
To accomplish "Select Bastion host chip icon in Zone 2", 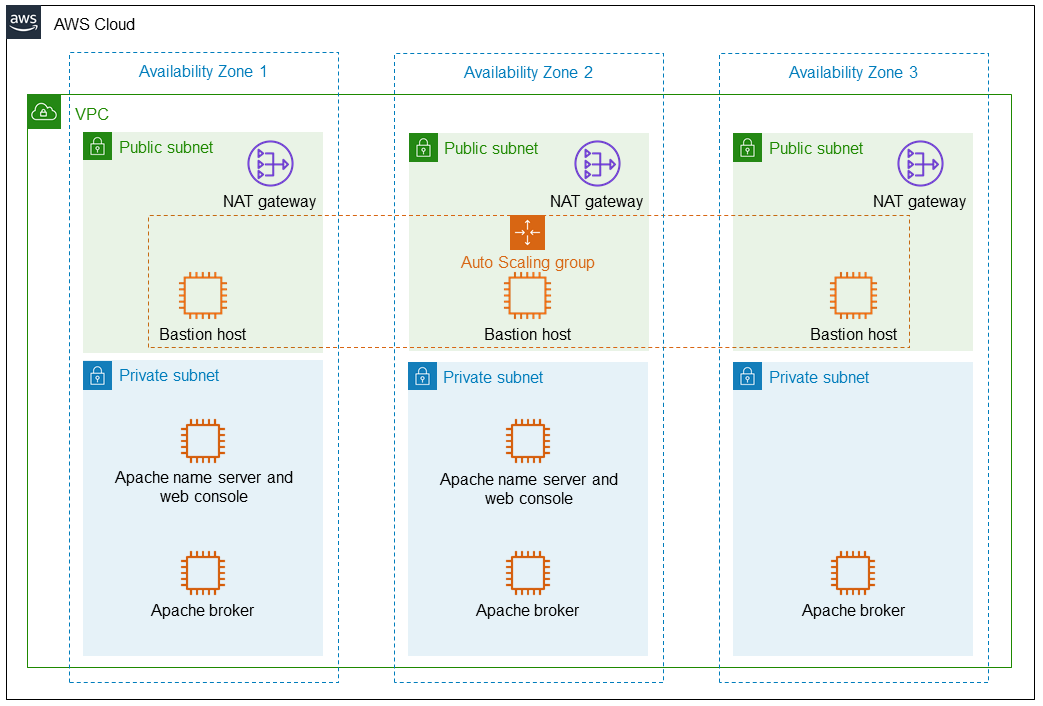I will click(x=527, y=295).
